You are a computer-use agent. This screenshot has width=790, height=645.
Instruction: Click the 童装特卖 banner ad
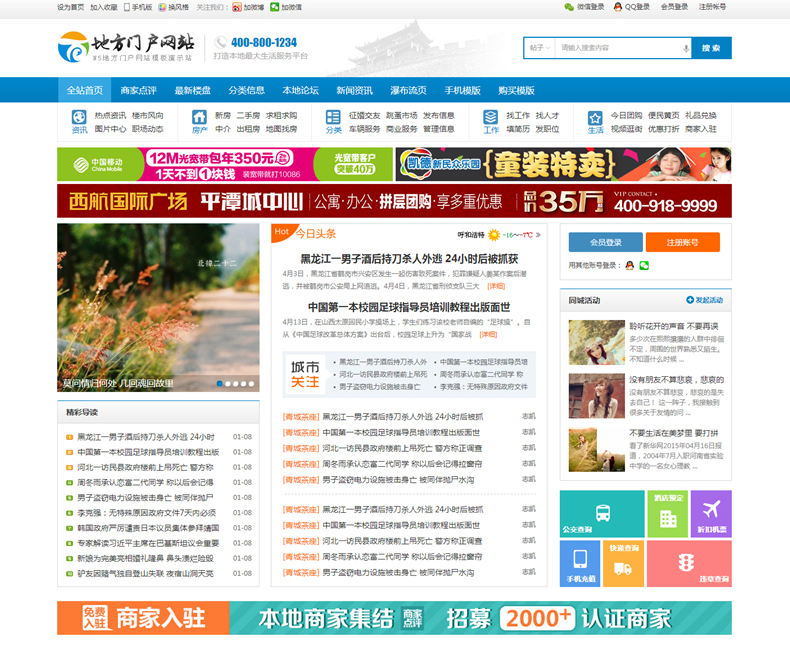(563, 164)
